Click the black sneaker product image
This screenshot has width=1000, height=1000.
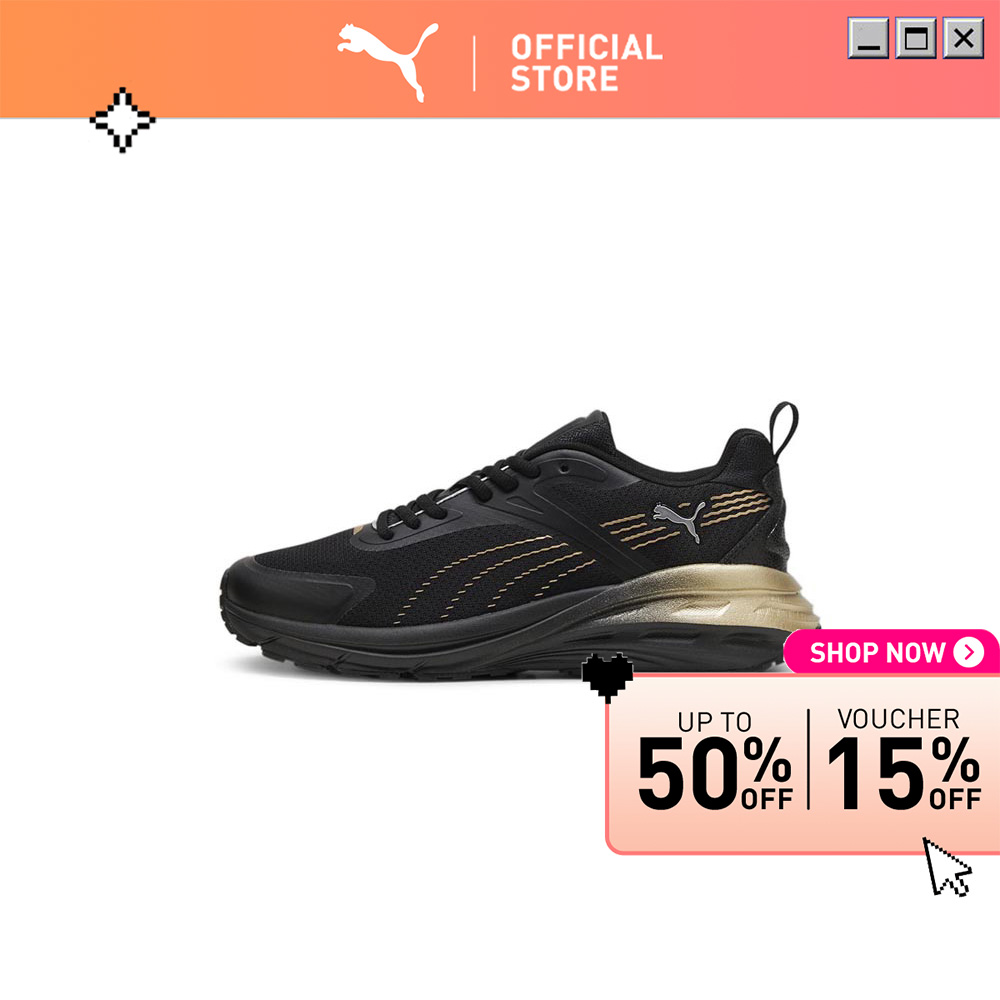tap(519, 542)
